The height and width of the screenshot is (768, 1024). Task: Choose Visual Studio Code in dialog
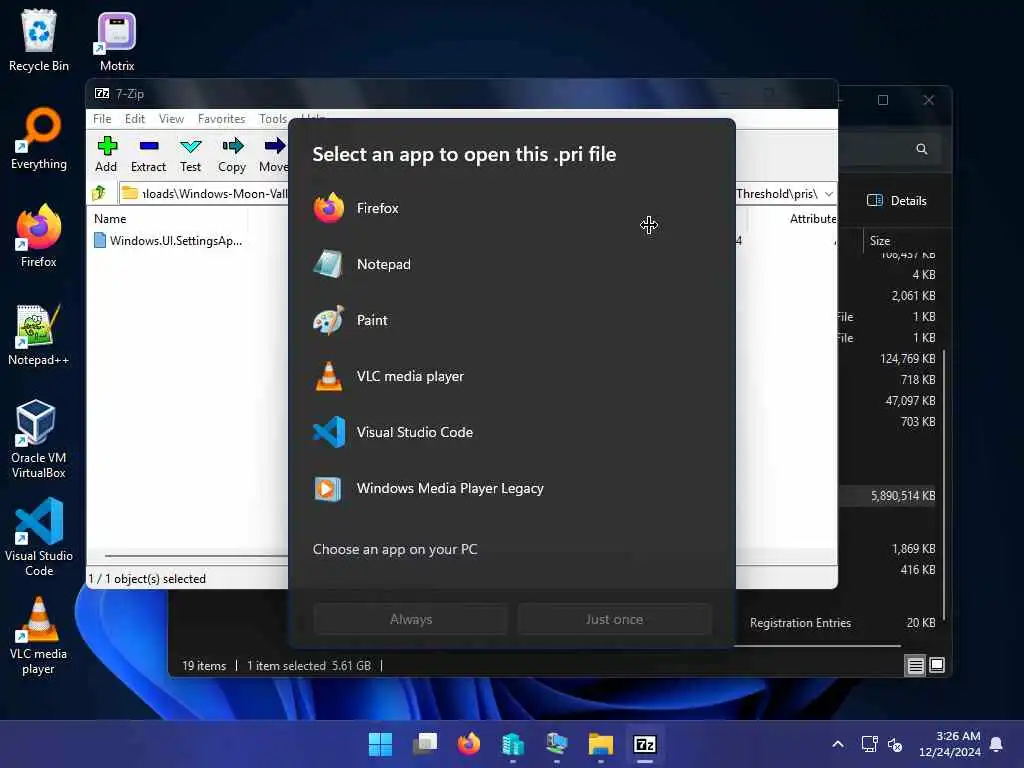[x=511, y=432]
